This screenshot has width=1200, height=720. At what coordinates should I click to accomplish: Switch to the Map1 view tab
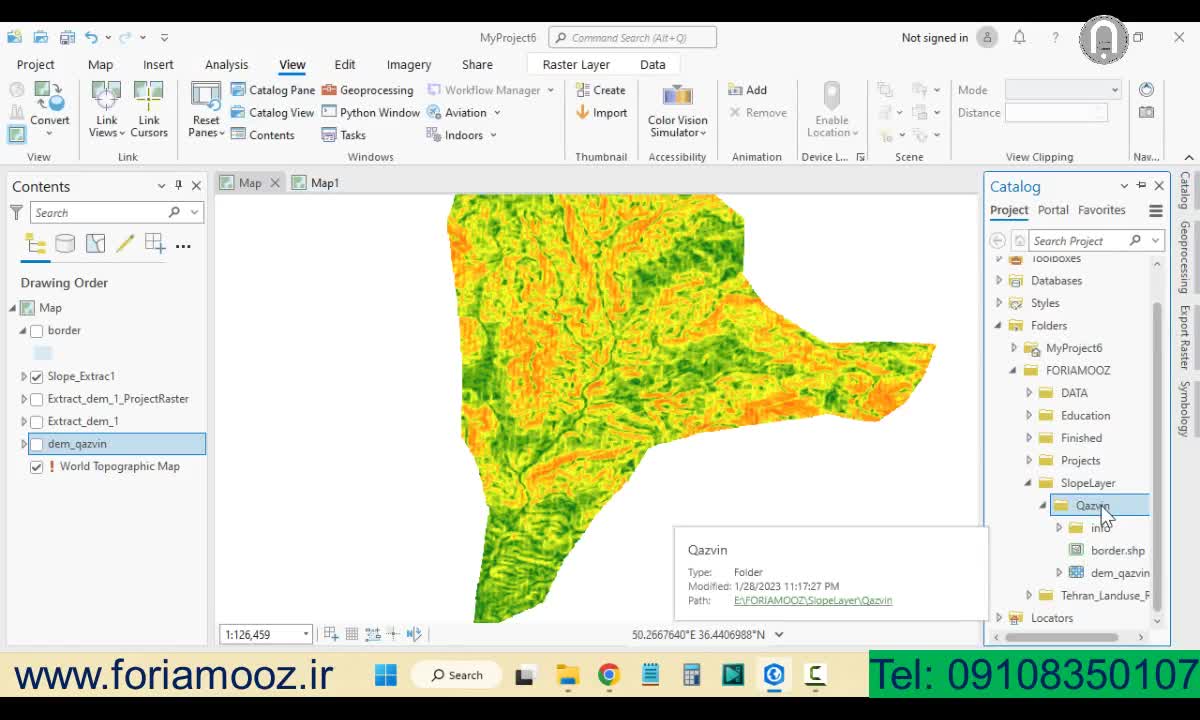(x=324, y=183)
